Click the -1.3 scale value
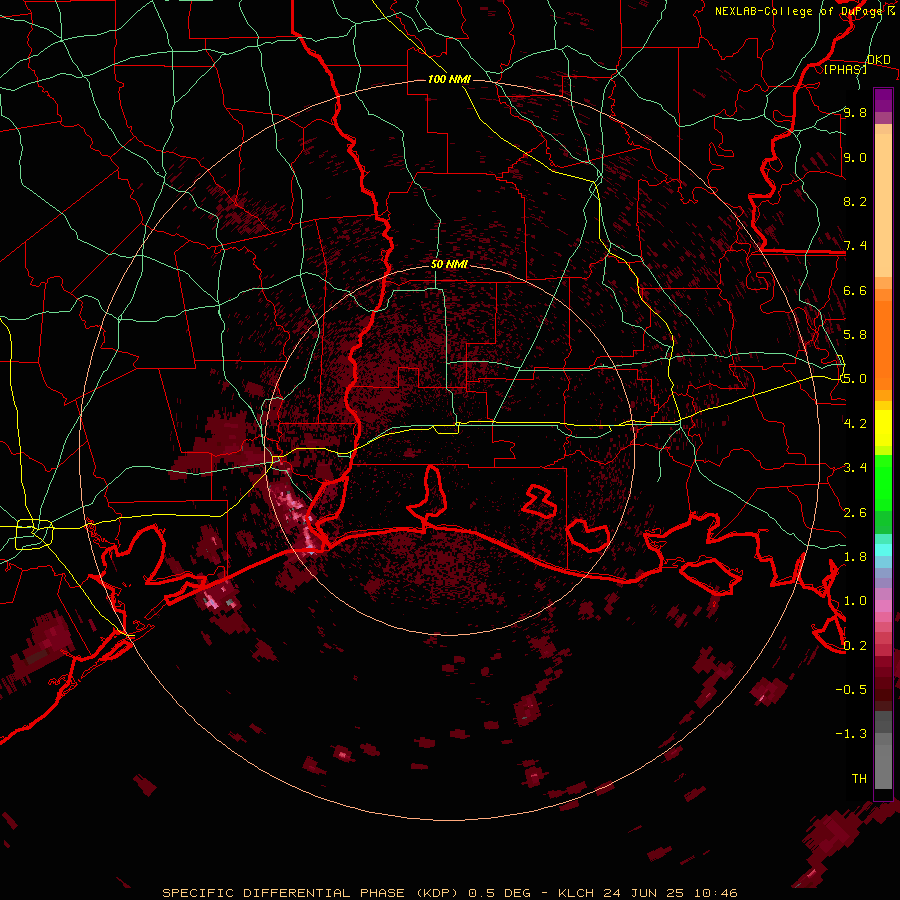The image size is (900, 900). tap(851, 734)
